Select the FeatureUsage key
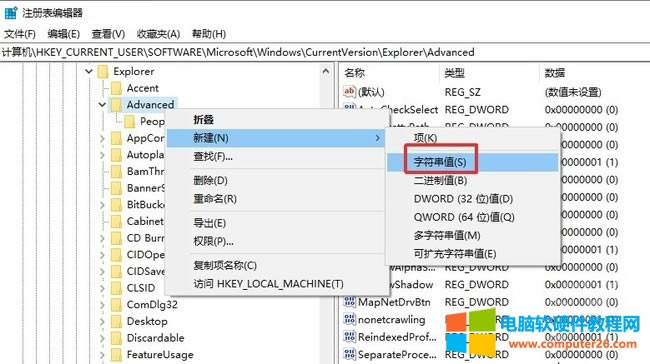650x364 pixels. click(160, 354)
